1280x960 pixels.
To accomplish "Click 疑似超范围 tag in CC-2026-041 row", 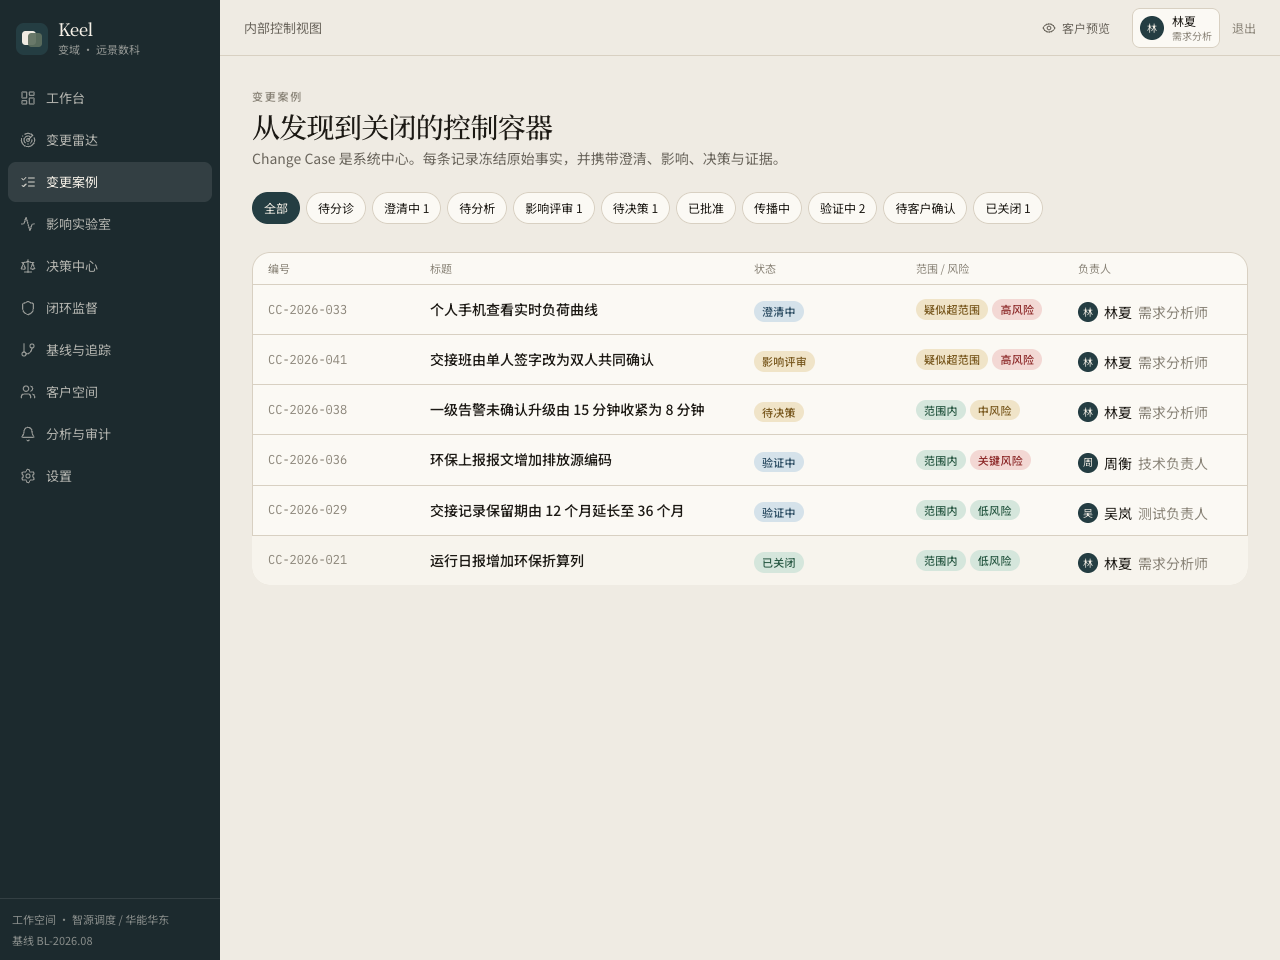I will click(952, 360).
